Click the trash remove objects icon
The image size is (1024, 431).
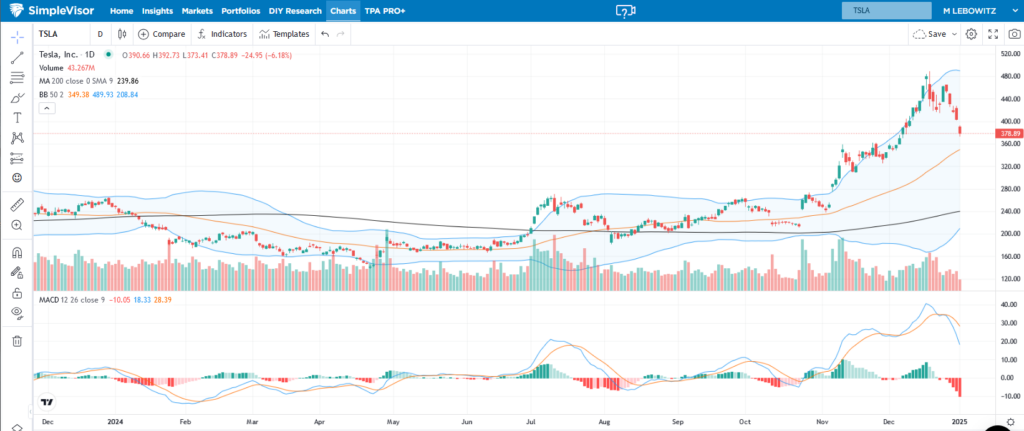[18, 340]
